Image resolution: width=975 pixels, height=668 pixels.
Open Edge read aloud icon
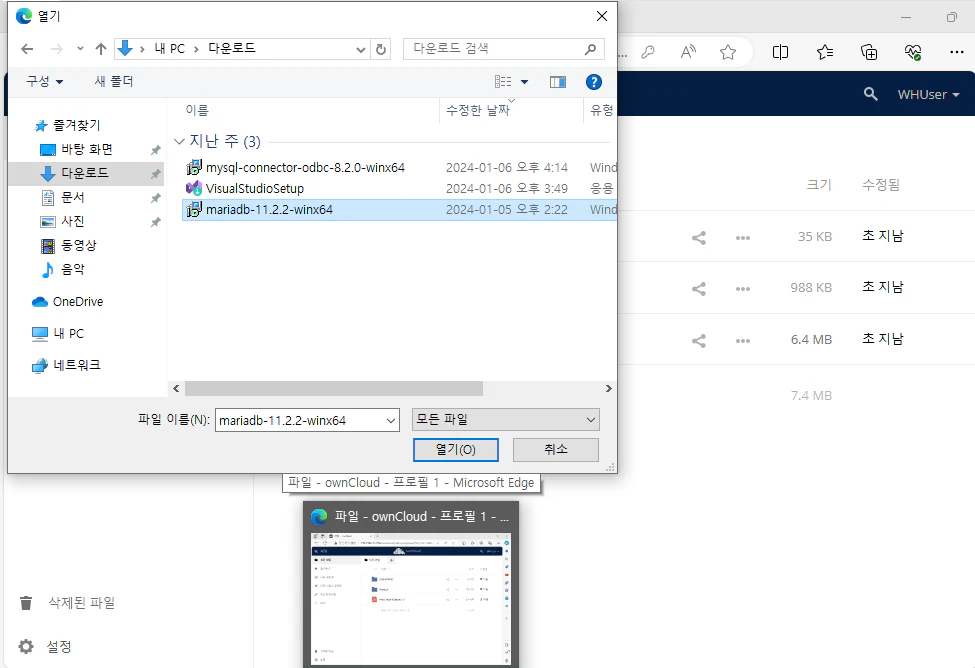pyautogui.click(x=688, y=52)
